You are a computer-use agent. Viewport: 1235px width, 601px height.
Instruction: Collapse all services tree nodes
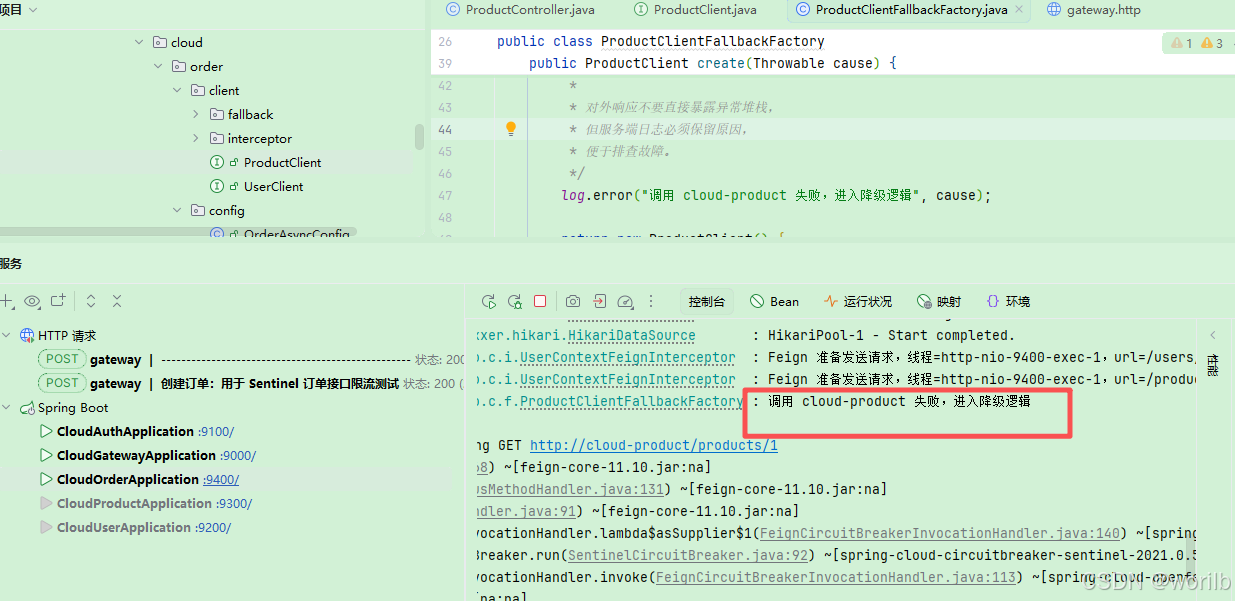pos(117,301)
